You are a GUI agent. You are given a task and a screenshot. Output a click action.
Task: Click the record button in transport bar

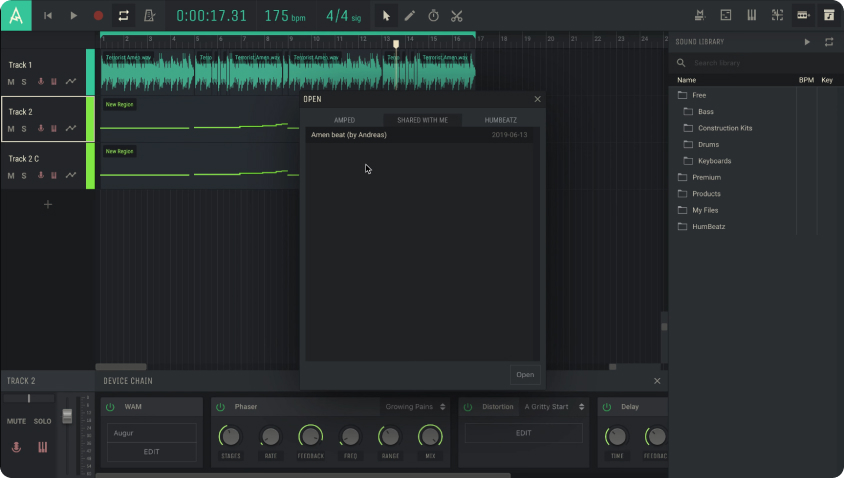click(x=98, y=16)
